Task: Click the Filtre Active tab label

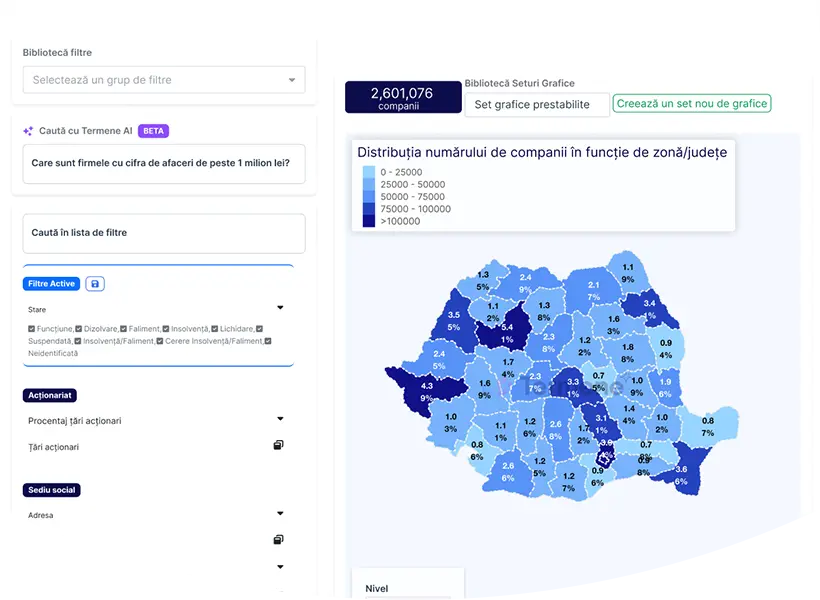Action: click(51, 284)
